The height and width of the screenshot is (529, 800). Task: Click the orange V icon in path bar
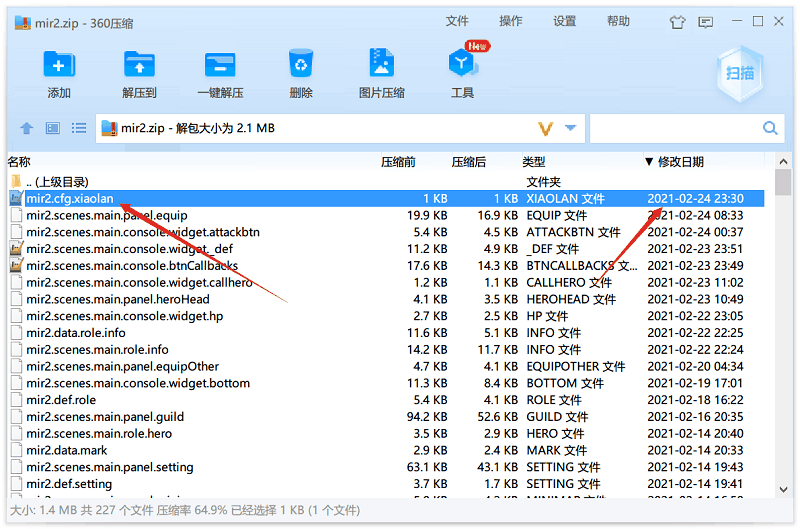(545, 129)
